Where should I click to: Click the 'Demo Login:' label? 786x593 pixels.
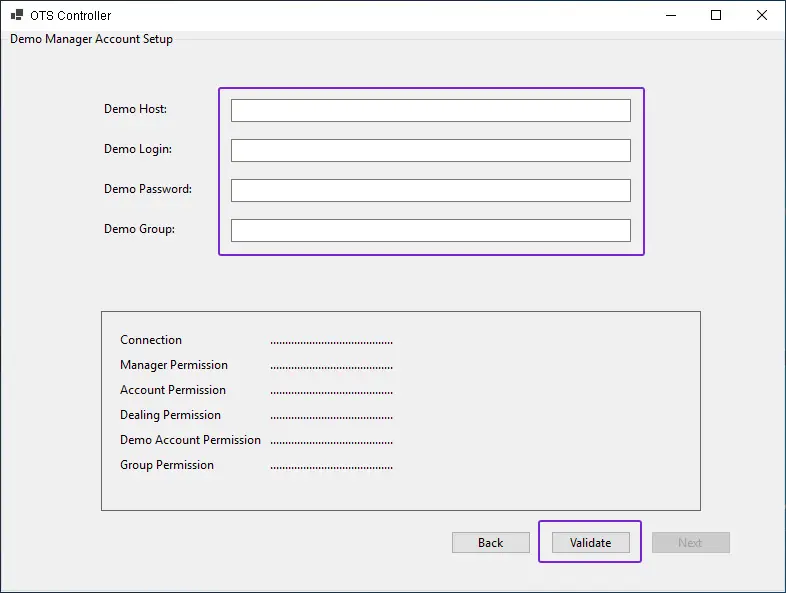tap(137, 149)
